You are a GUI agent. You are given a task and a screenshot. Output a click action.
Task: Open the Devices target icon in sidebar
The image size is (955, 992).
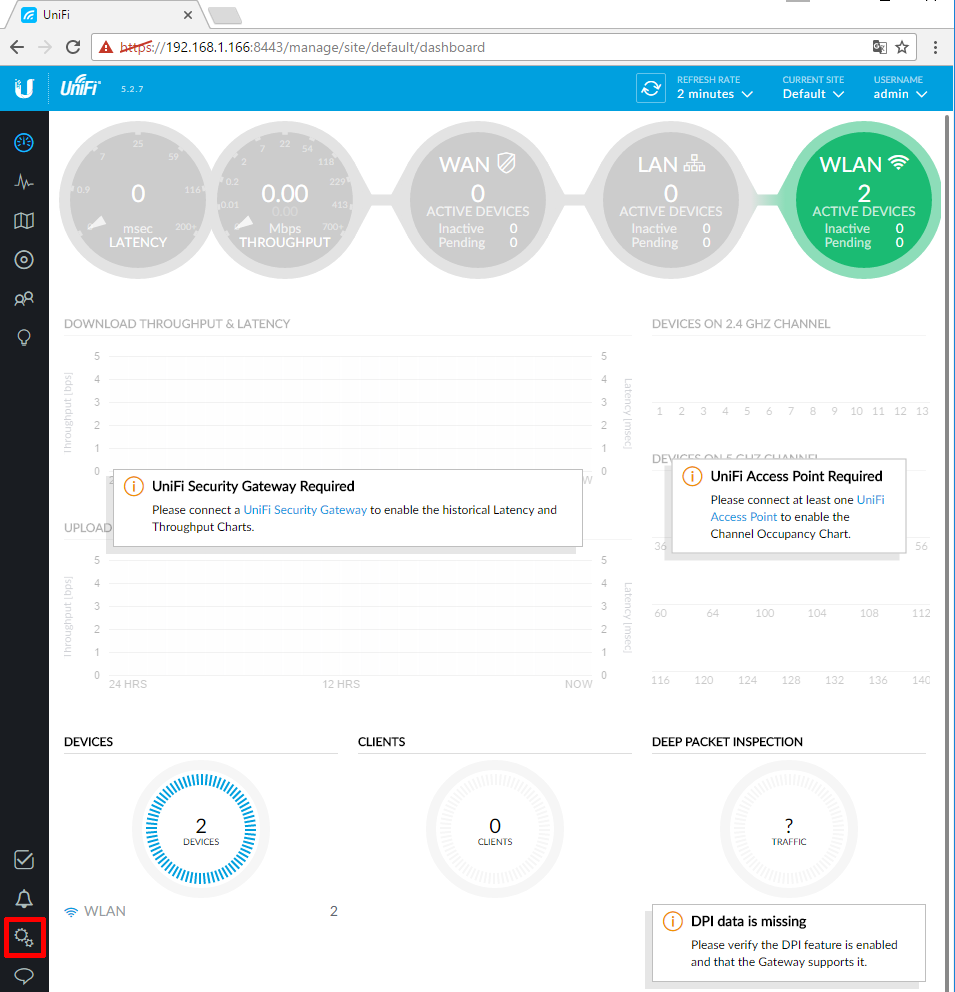pyautogui.click(x=24, y=259)
